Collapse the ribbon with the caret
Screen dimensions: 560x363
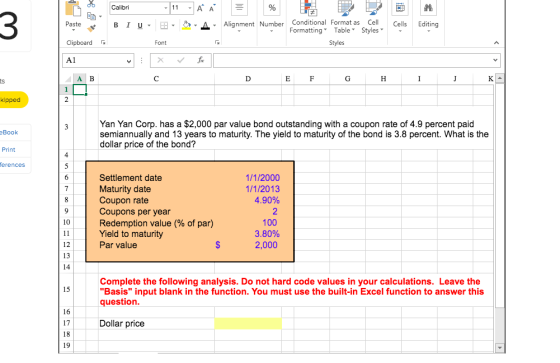(x=496, y=43)
